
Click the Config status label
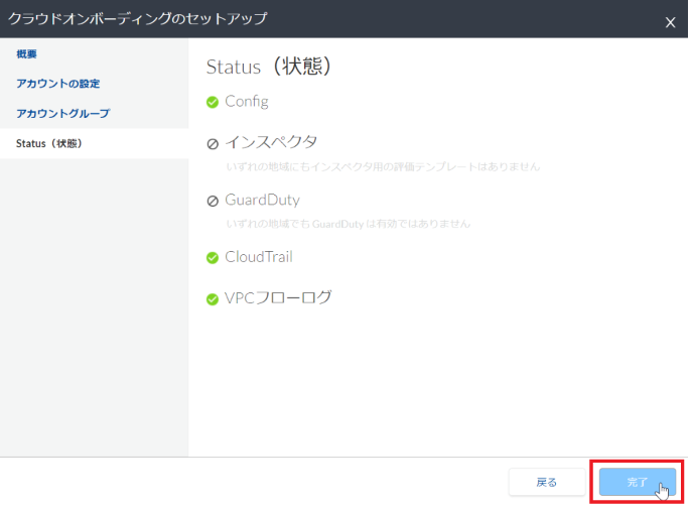(247, 102)
